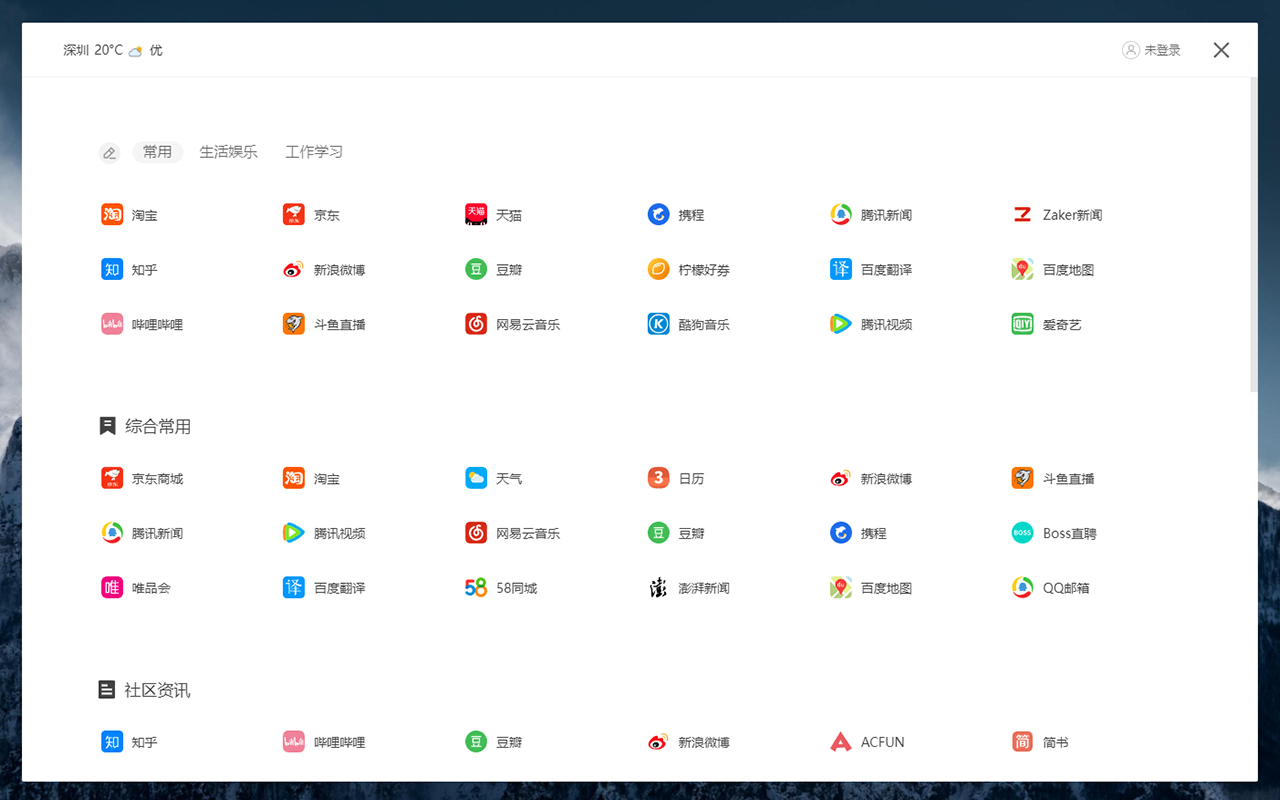Viewport: 1280px width, 800px height.
Task: Open 网易云音乐 link in the top 常用 grid
Action: click(x=528, y=325)
